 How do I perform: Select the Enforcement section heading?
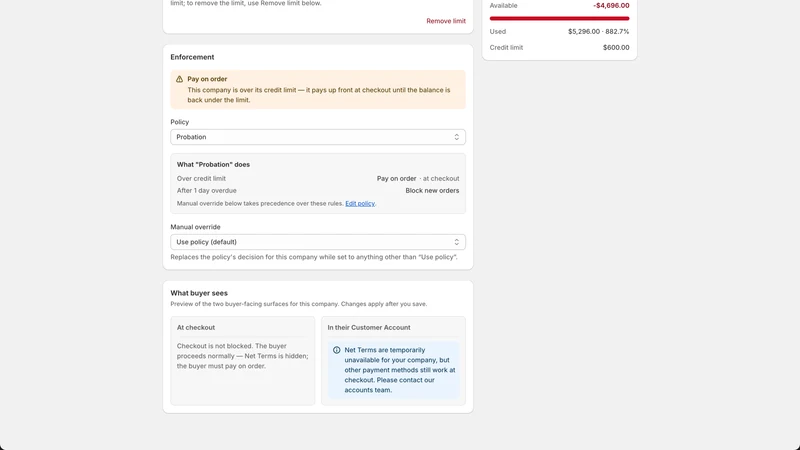click(192, 57)
